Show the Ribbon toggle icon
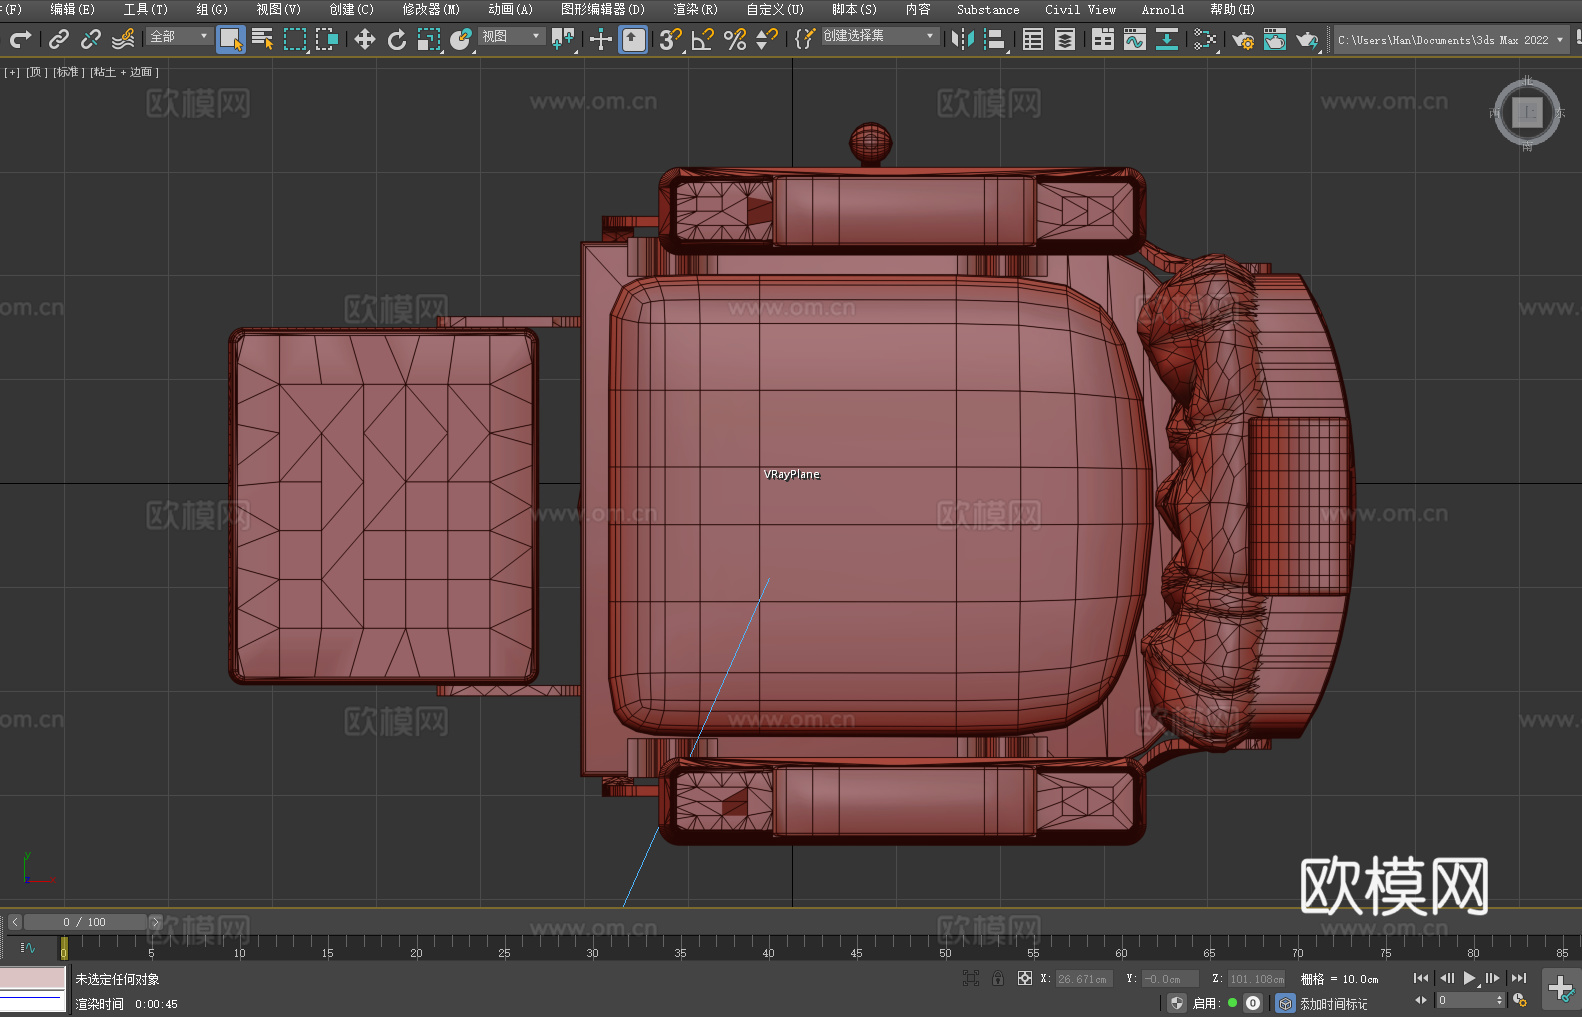Image resolution: width=1582 pixels, height=1017 pixels. tap(1103, 39)
